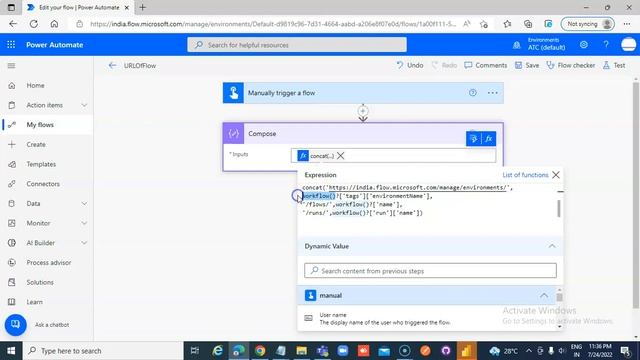Open Connectors in sidebar
Screen dimensions: 640x360
(x=43, y=184)
